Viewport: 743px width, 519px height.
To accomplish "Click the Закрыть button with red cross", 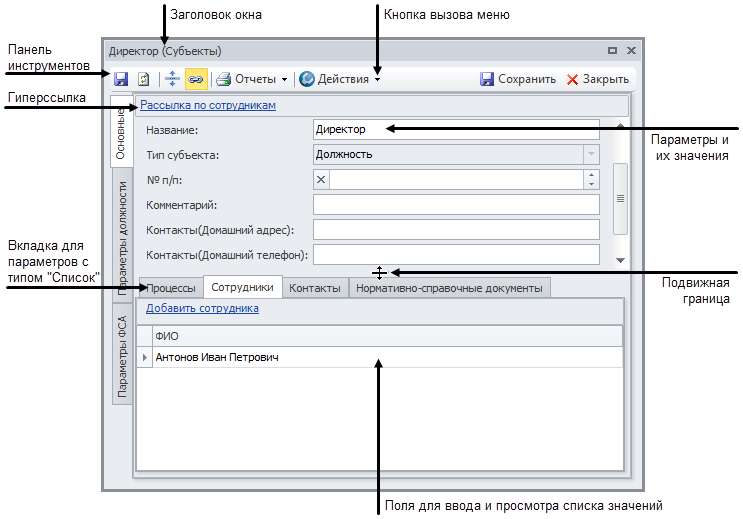I will tap(598, 79).
